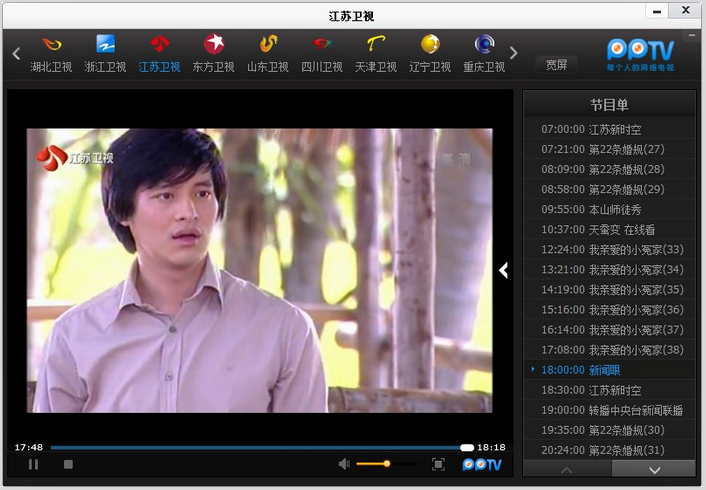Toggle 宽屏 widescreen mode

pos(556,65)
